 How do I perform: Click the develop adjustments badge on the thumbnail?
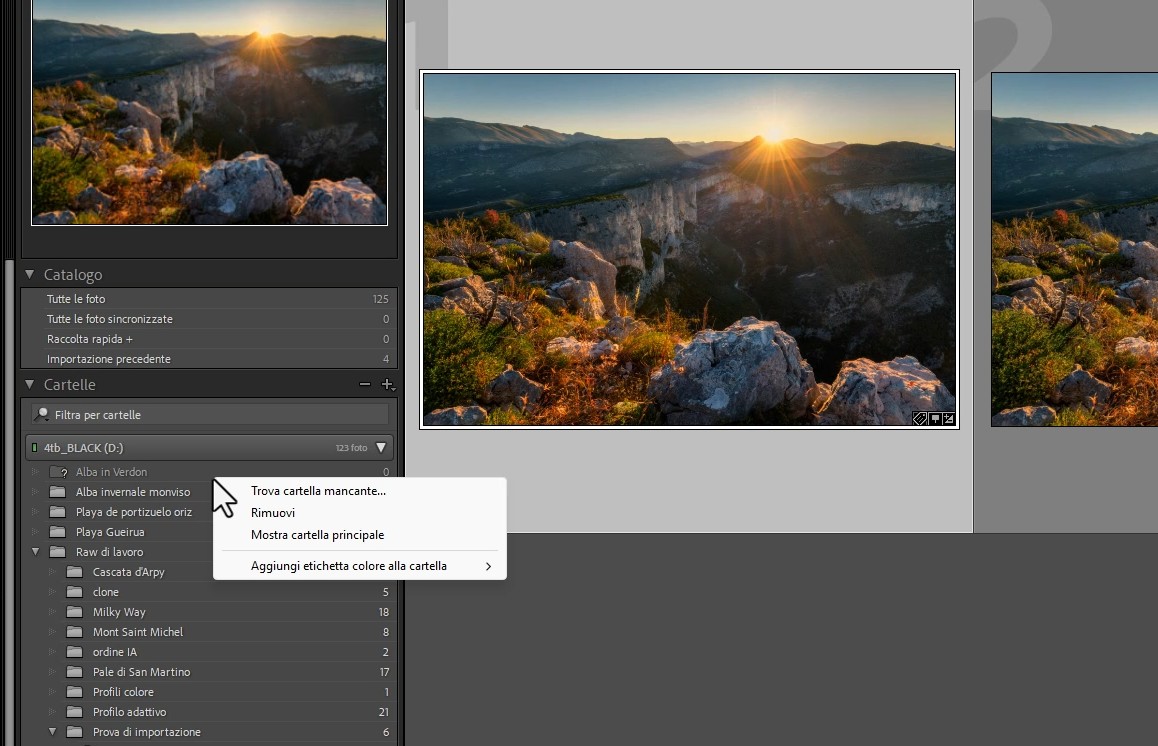click(x=948, y=418)
